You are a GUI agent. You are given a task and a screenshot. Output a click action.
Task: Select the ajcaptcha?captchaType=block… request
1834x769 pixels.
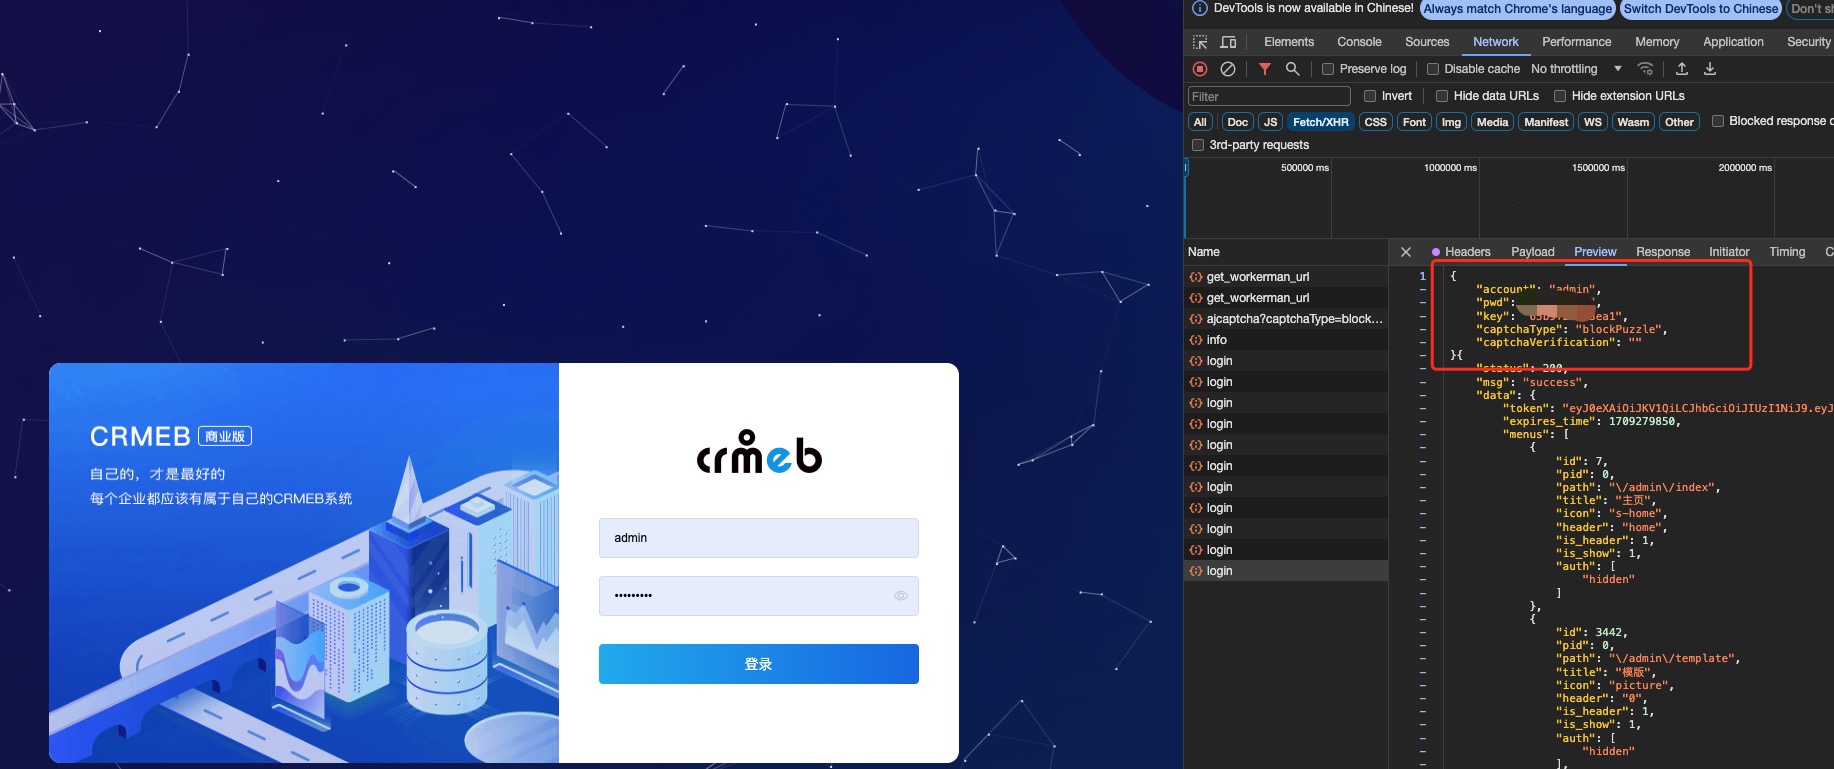pyautogui.click(x=1286, y=319)
